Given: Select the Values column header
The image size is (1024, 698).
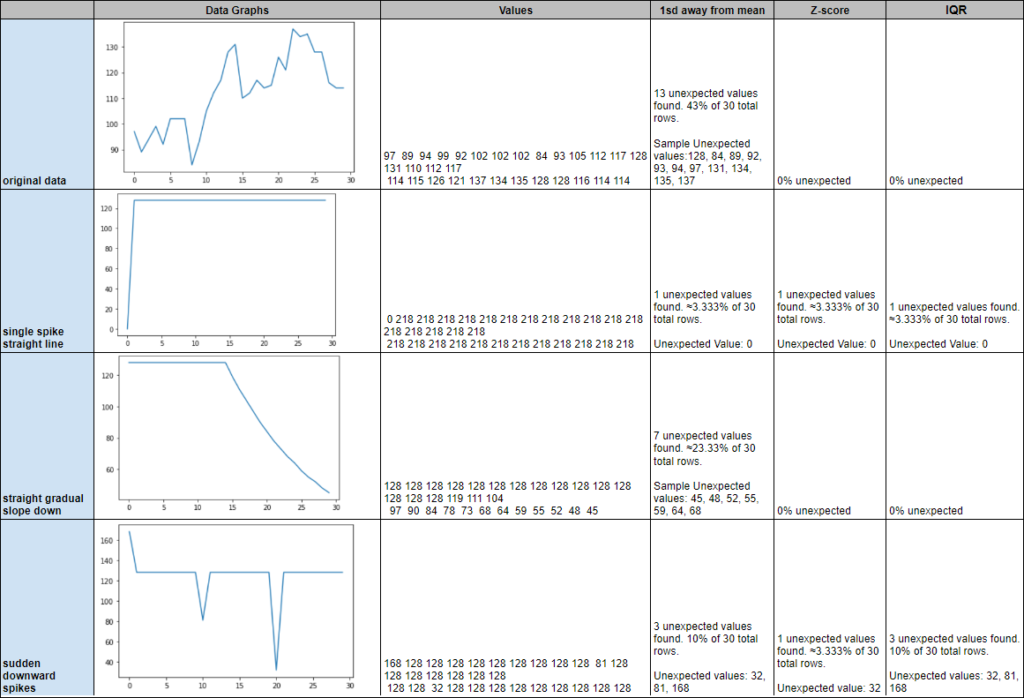Looking at the screenshot, I should pos(515,10).
